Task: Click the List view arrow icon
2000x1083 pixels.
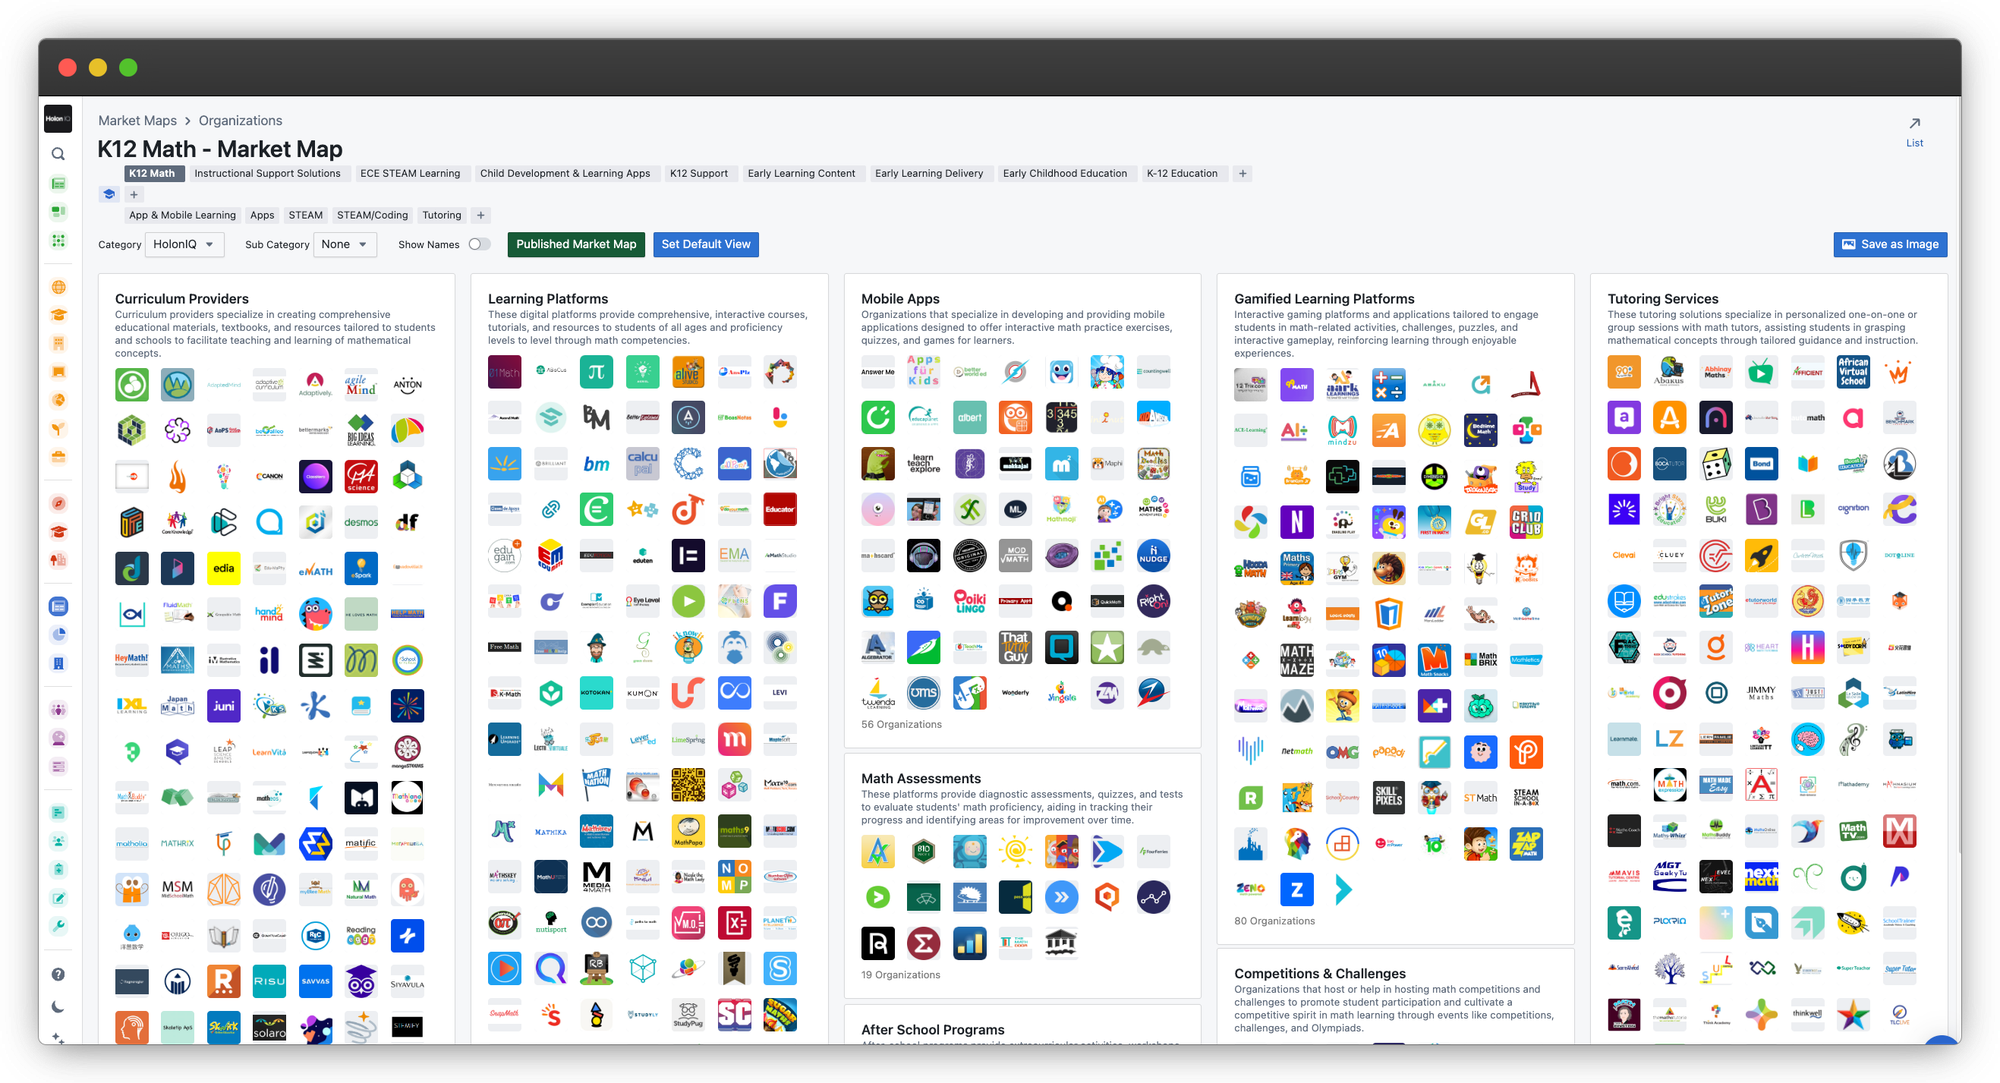Action: pos(1914,124)
